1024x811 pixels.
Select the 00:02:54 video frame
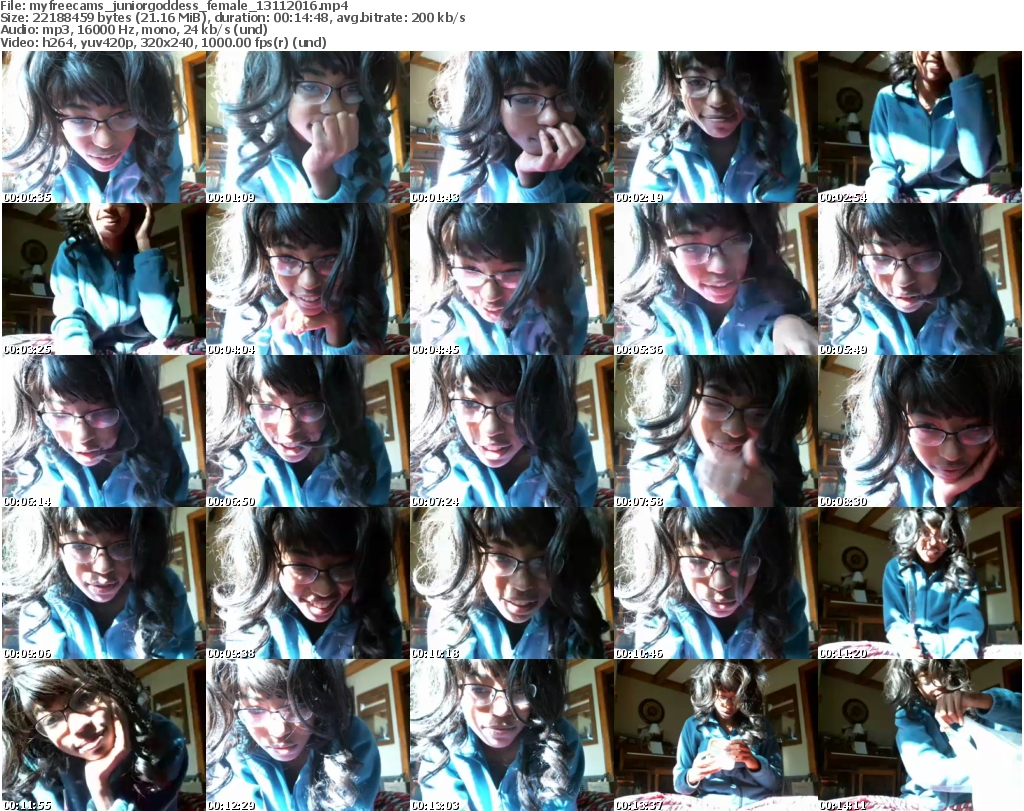click(920, 127)
